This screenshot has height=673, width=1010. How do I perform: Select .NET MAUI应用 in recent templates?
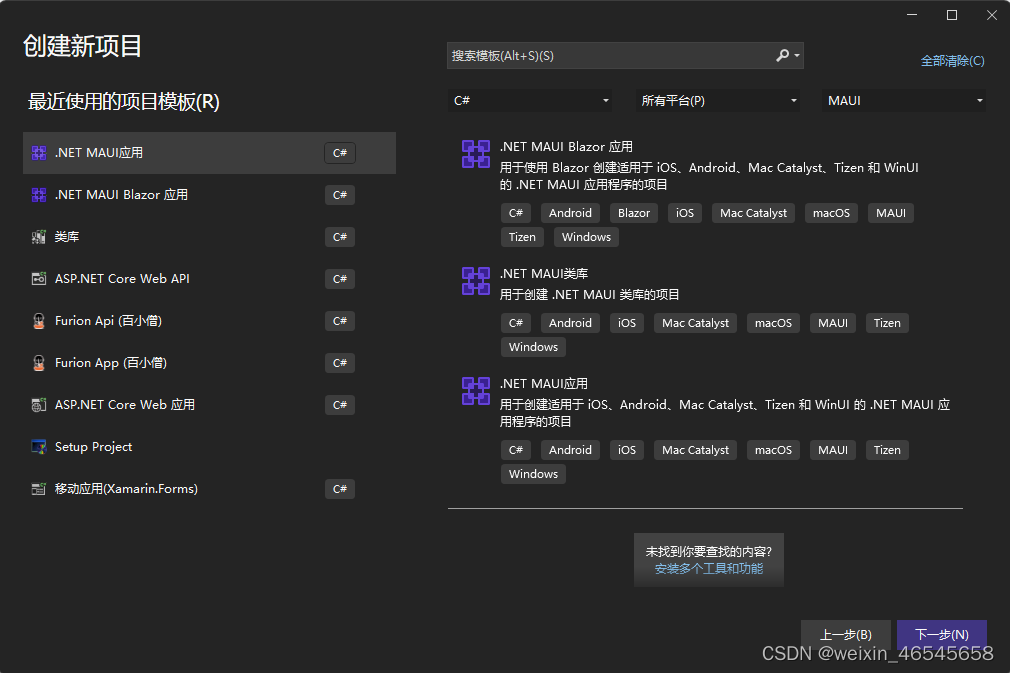[x=209, y=153]
